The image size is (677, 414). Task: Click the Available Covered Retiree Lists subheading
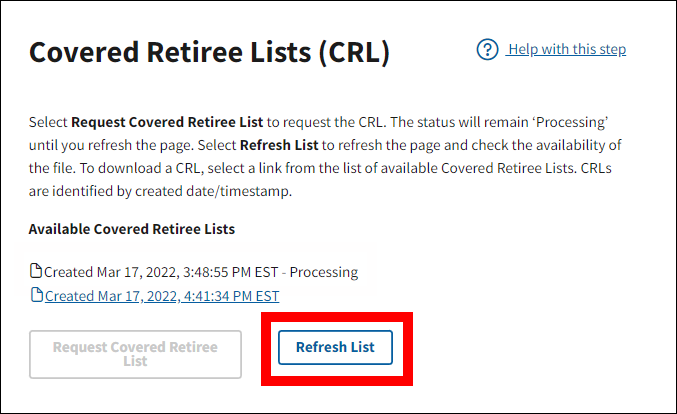click(132, 229)
